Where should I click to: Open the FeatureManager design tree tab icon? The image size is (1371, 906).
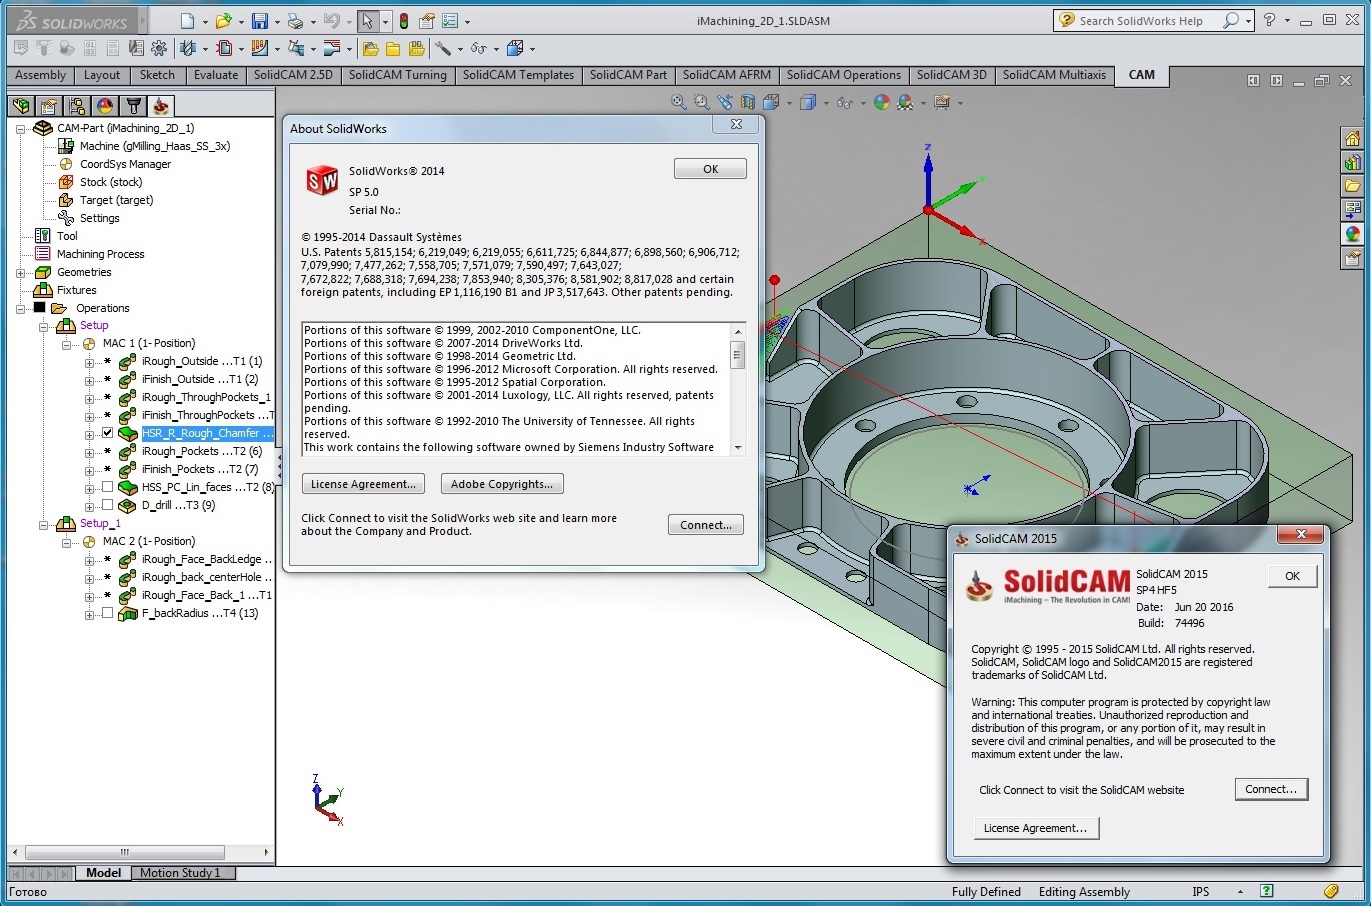[21, 105]
